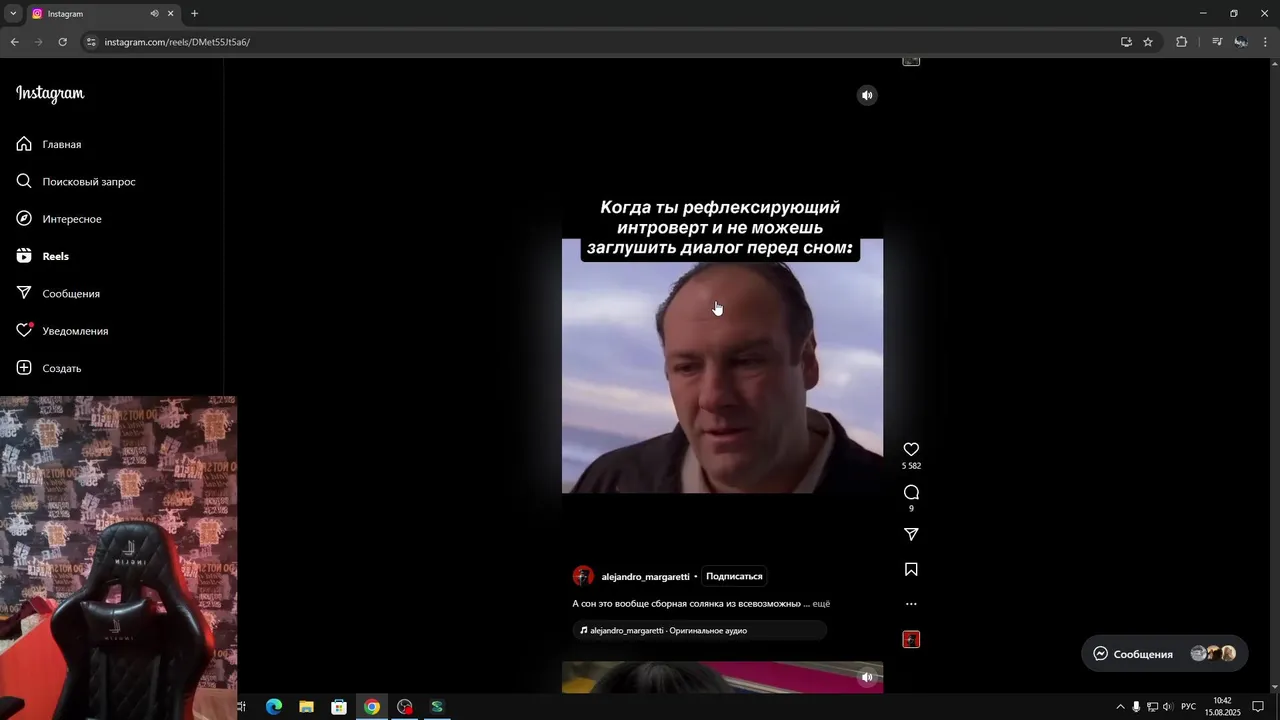Open comments on the reel
Screen dimensions: 1280x720
(x=911, y=492)
